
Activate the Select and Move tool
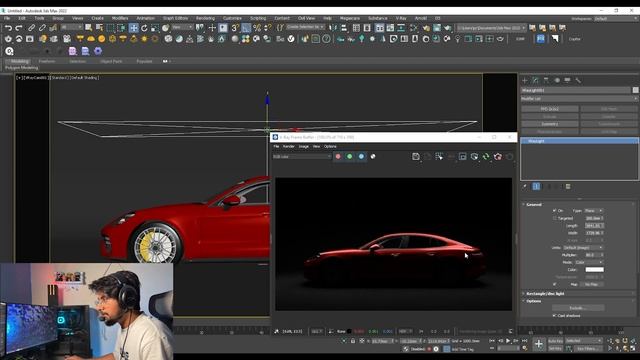pyautogui.click(x=133, y=28)
